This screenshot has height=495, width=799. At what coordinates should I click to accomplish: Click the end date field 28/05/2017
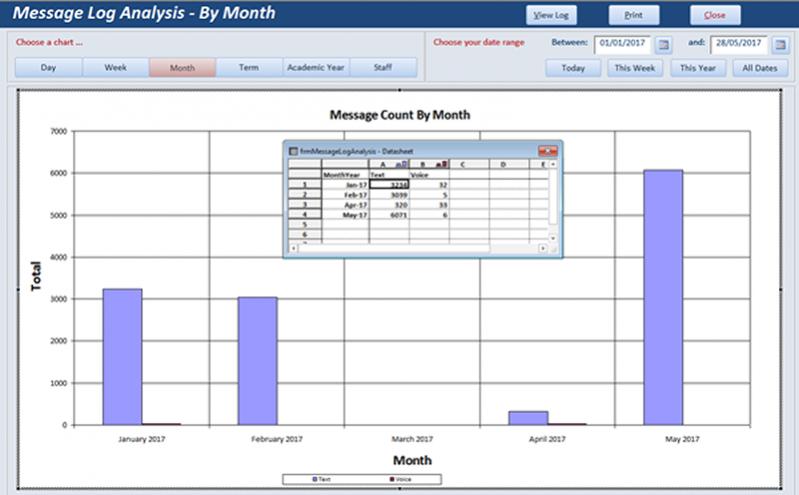[x=739, y=44]
